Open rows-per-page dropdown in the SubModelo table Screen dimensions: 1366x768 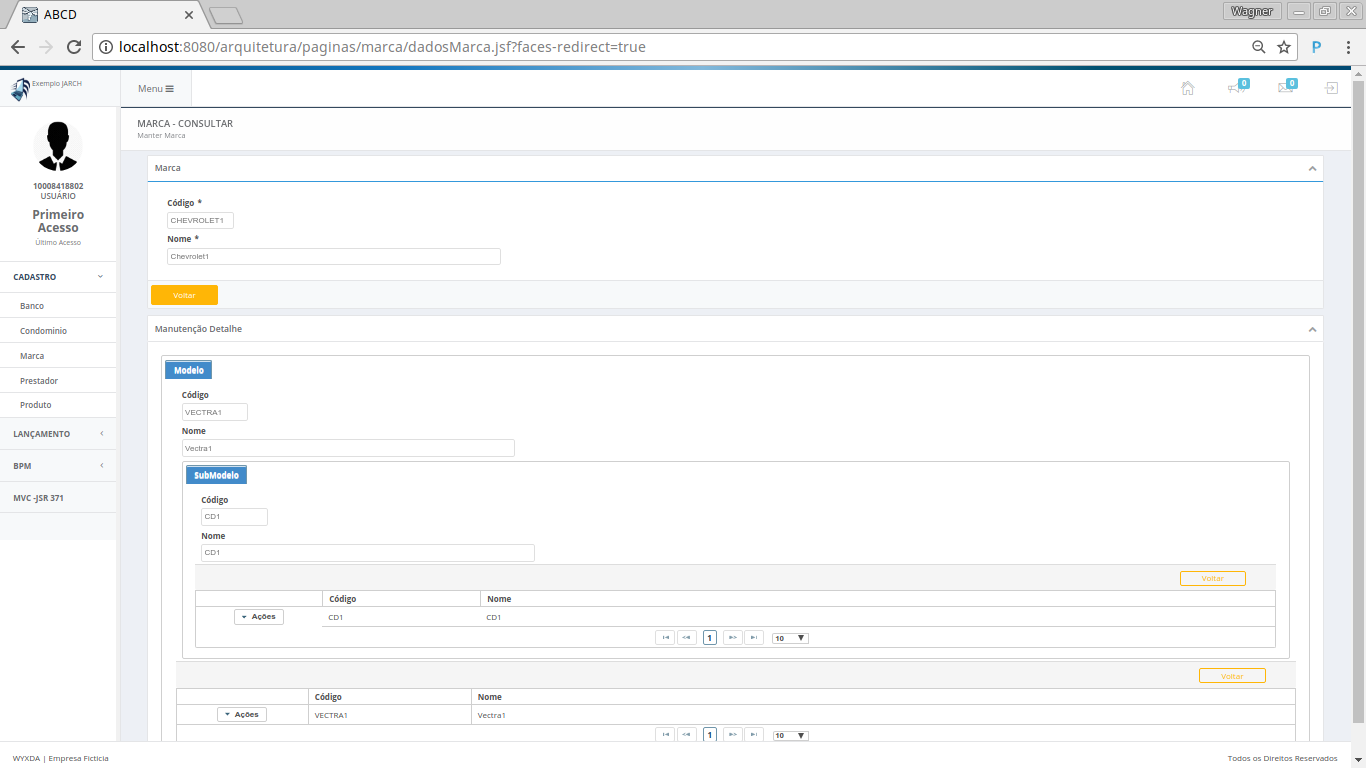[789, 638]
